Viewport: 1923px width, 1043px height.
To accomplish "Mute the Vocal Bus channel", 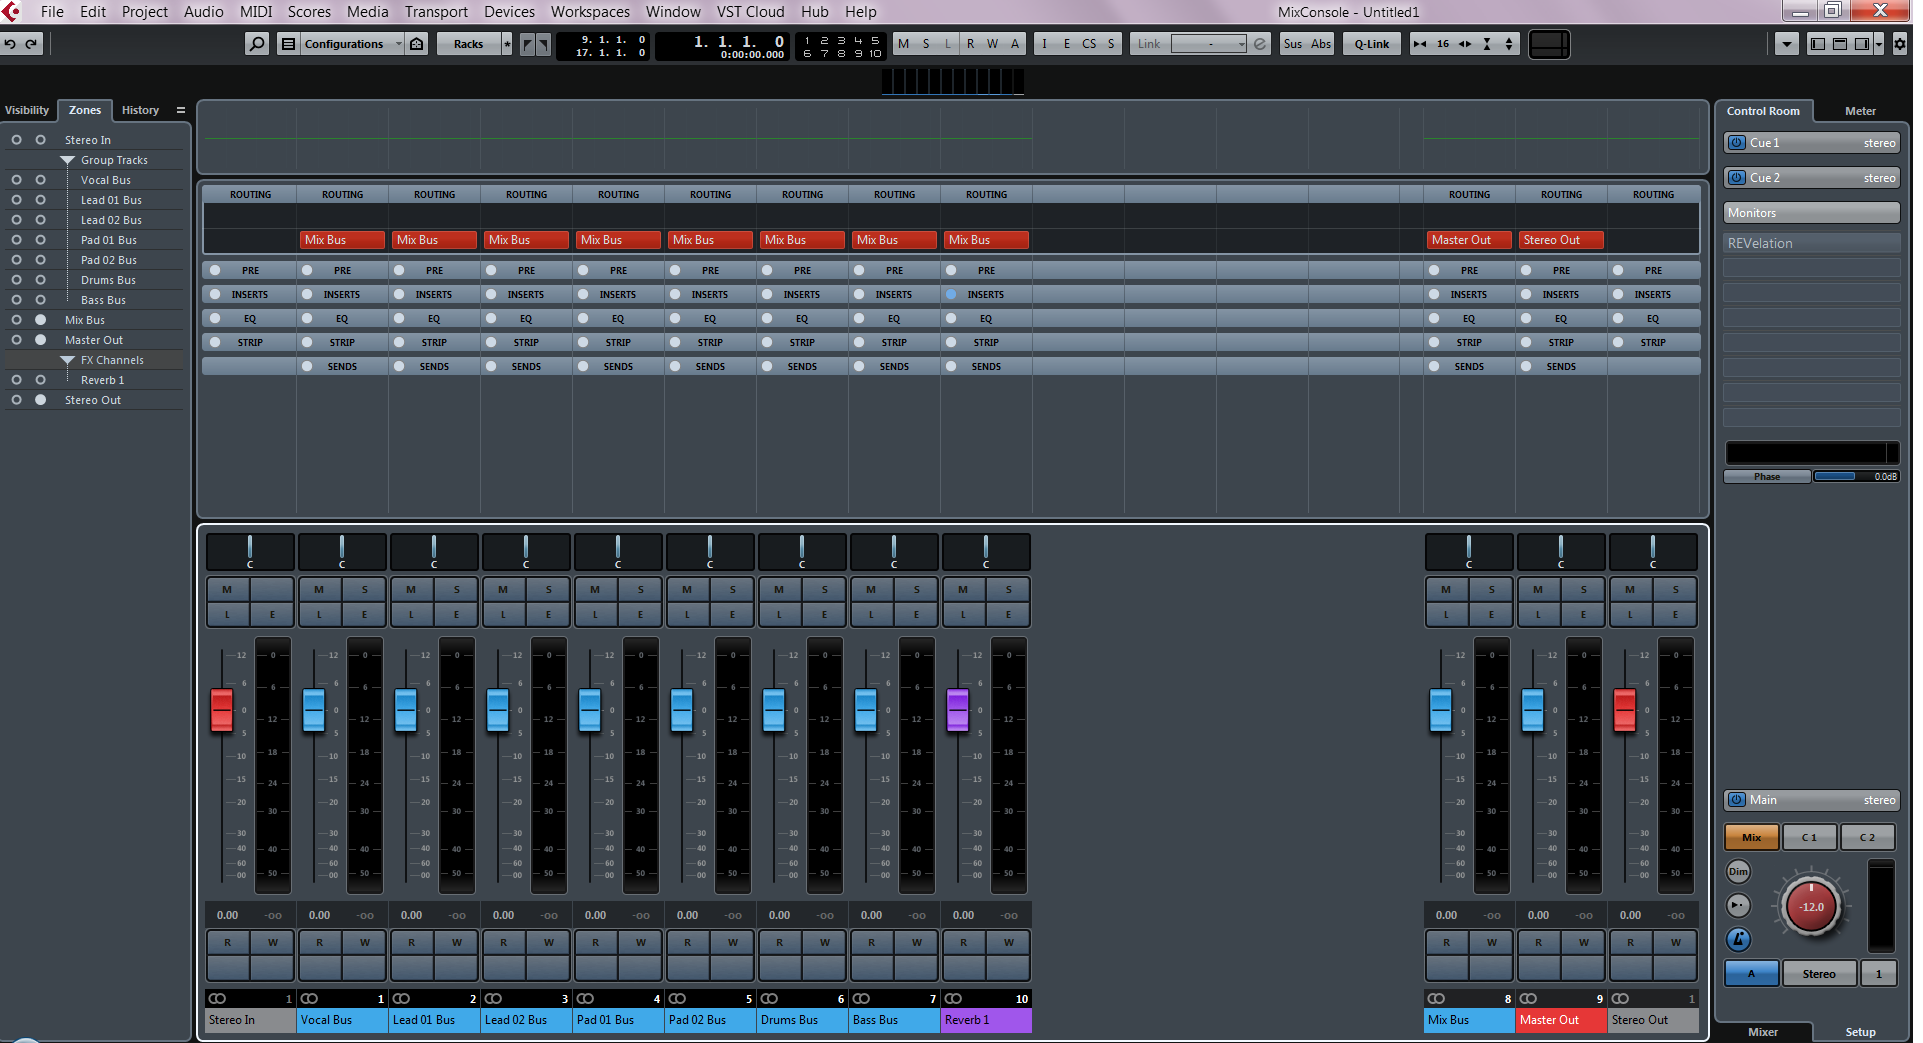I will pos(319,590).
